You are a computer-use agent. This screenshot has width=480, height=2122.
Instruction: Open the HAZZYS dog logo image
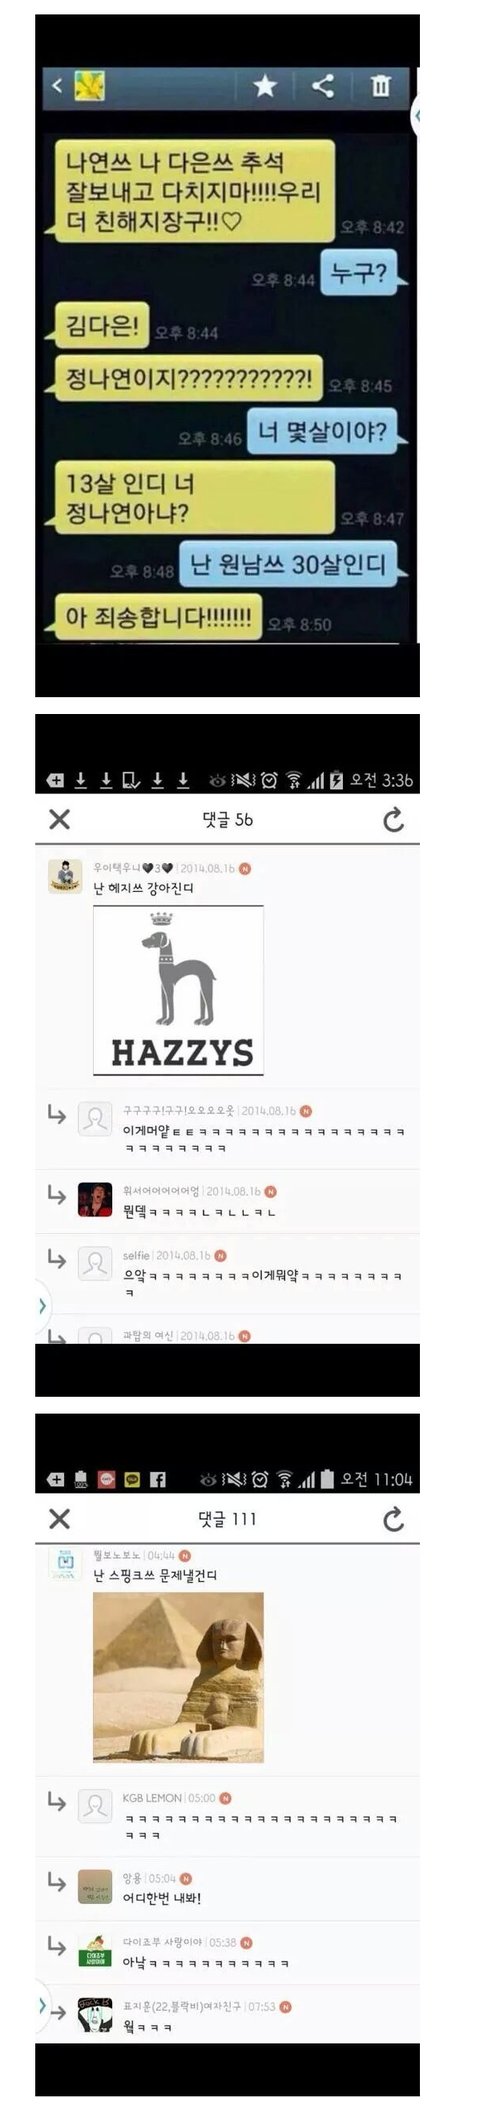tap(178, 990)
